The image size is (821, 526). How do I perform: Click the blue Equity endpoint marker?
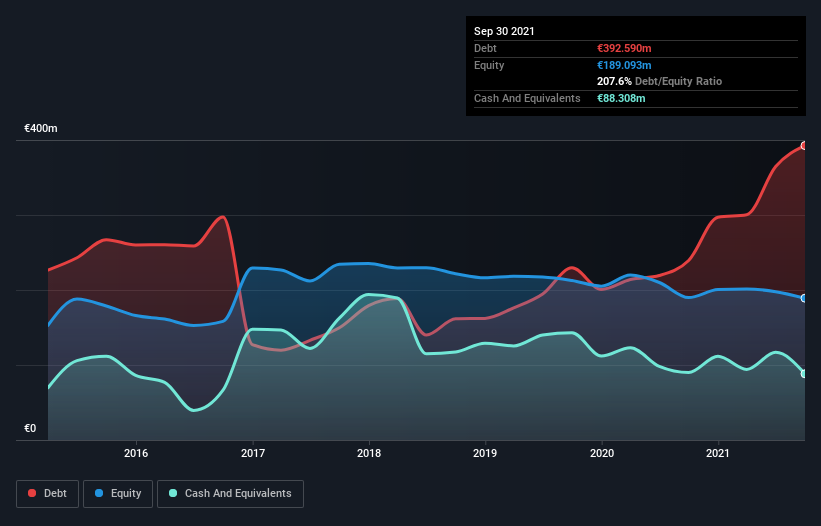[804, 298]
